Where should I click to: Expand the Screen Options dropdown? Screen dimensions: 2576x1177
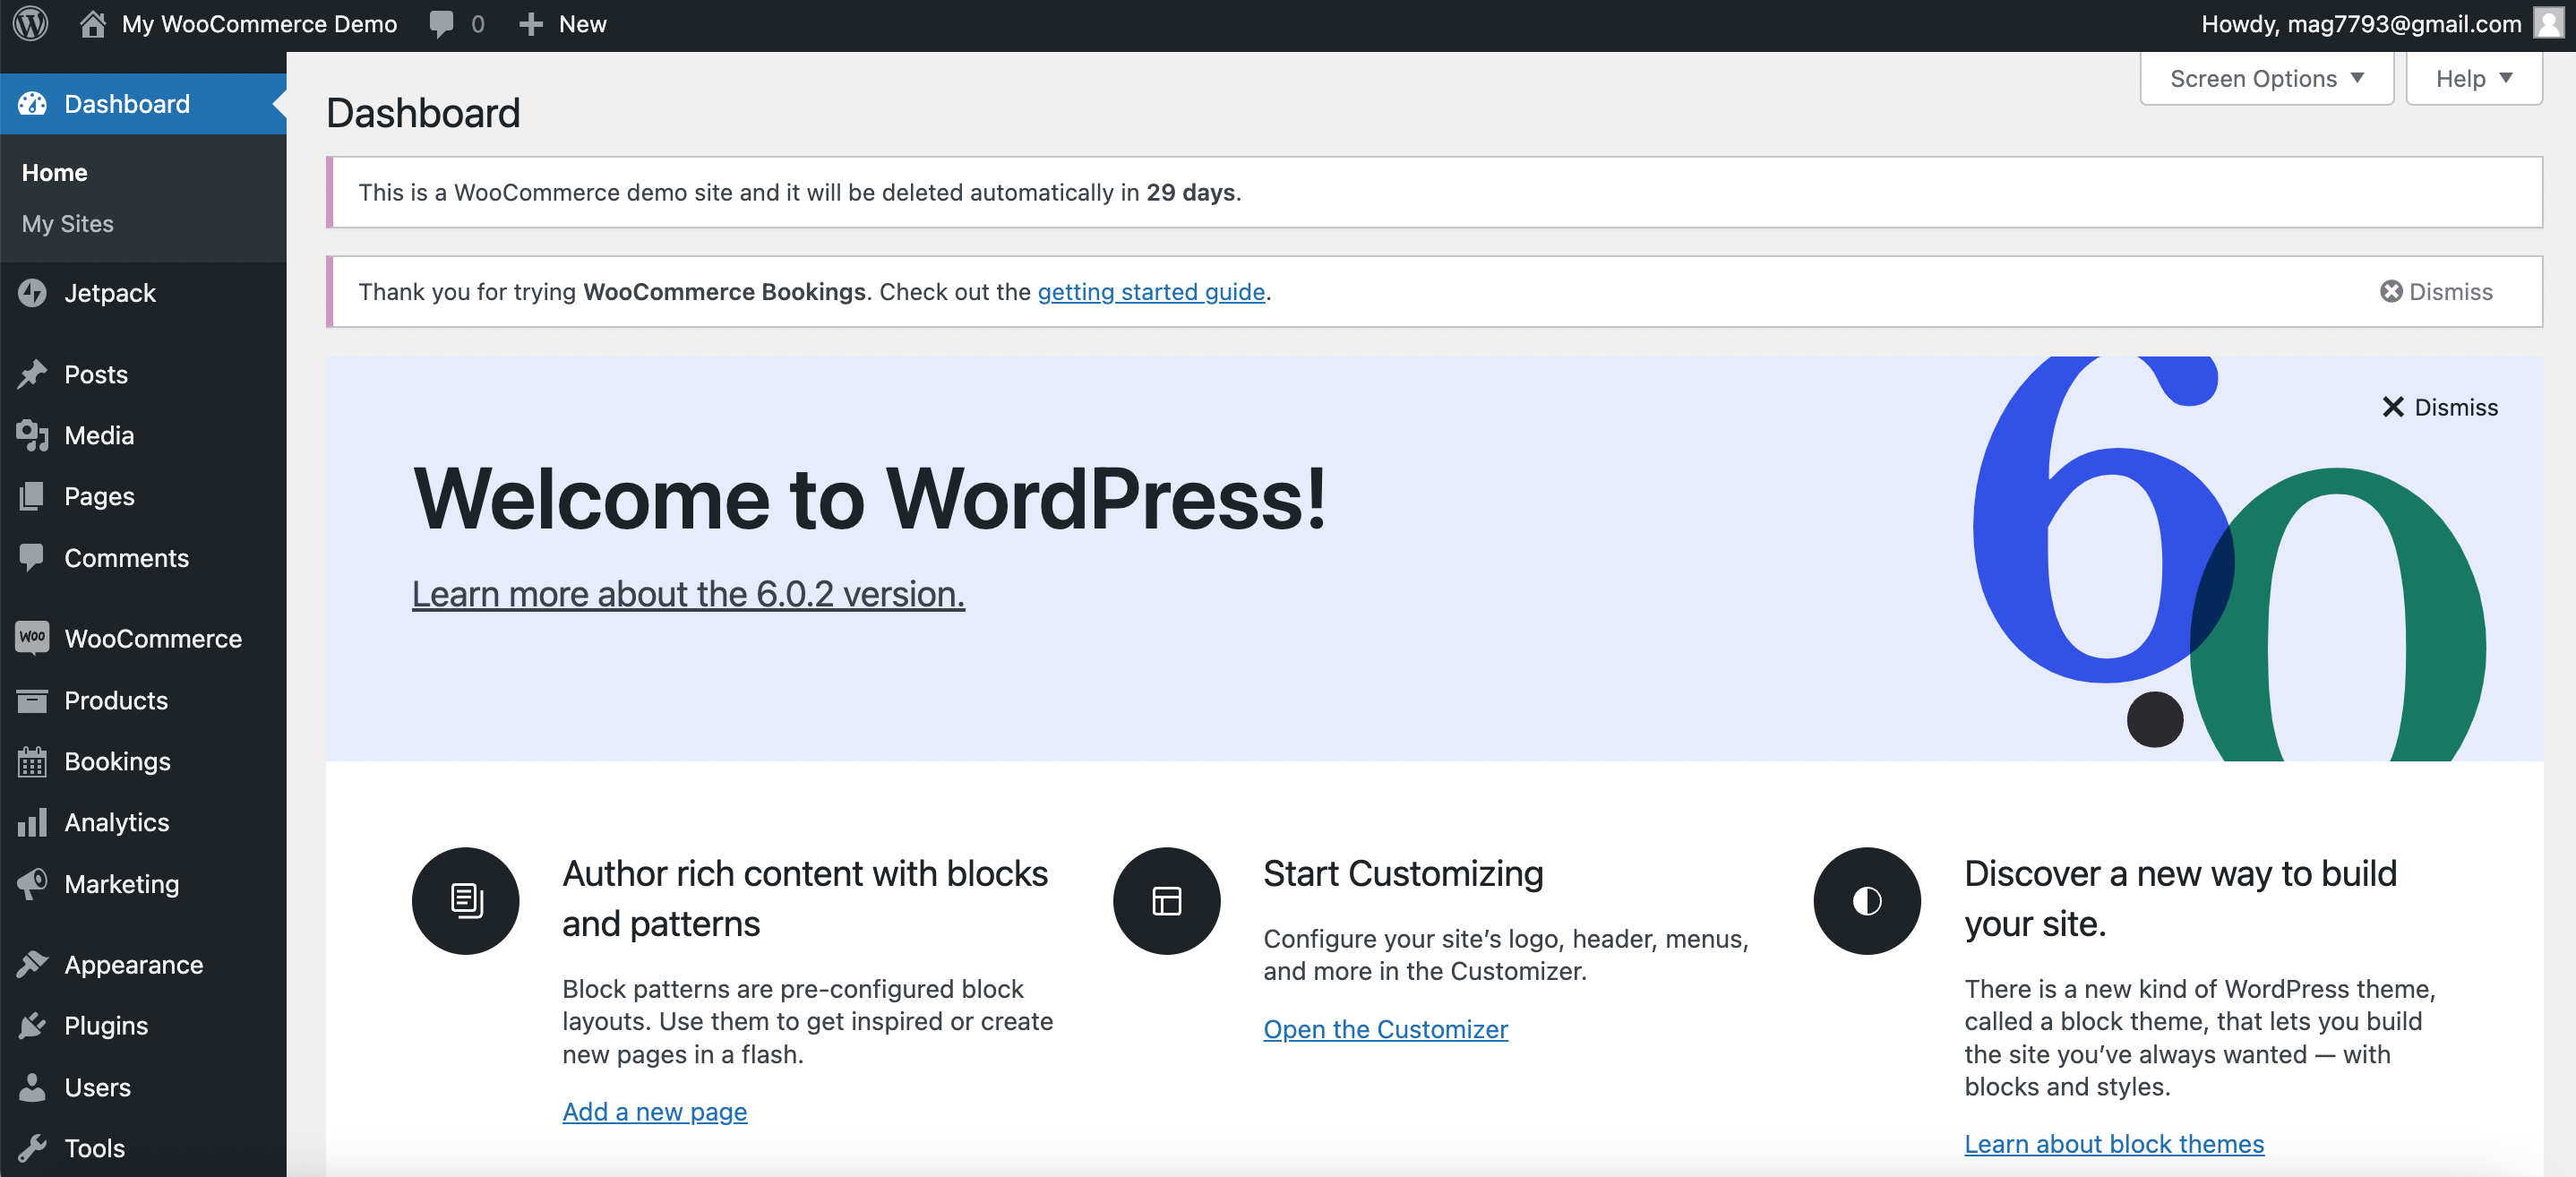click(x=2267, y=79)
